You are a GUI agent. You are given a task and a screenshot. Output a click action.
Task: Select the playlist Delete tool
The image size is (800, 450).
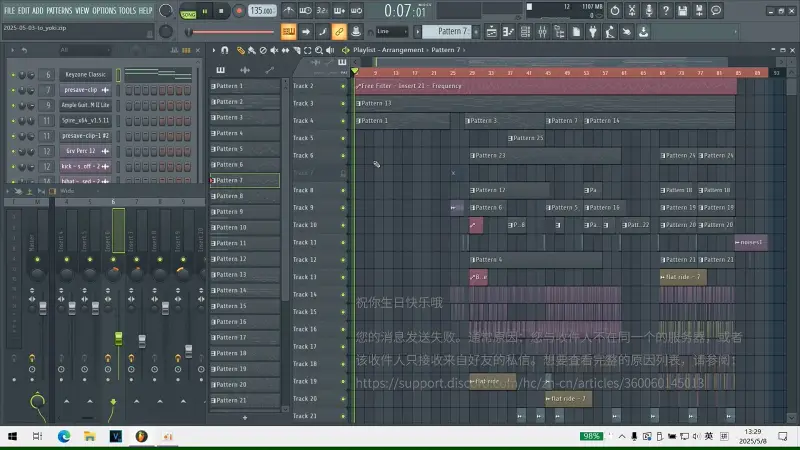(263, 50)
